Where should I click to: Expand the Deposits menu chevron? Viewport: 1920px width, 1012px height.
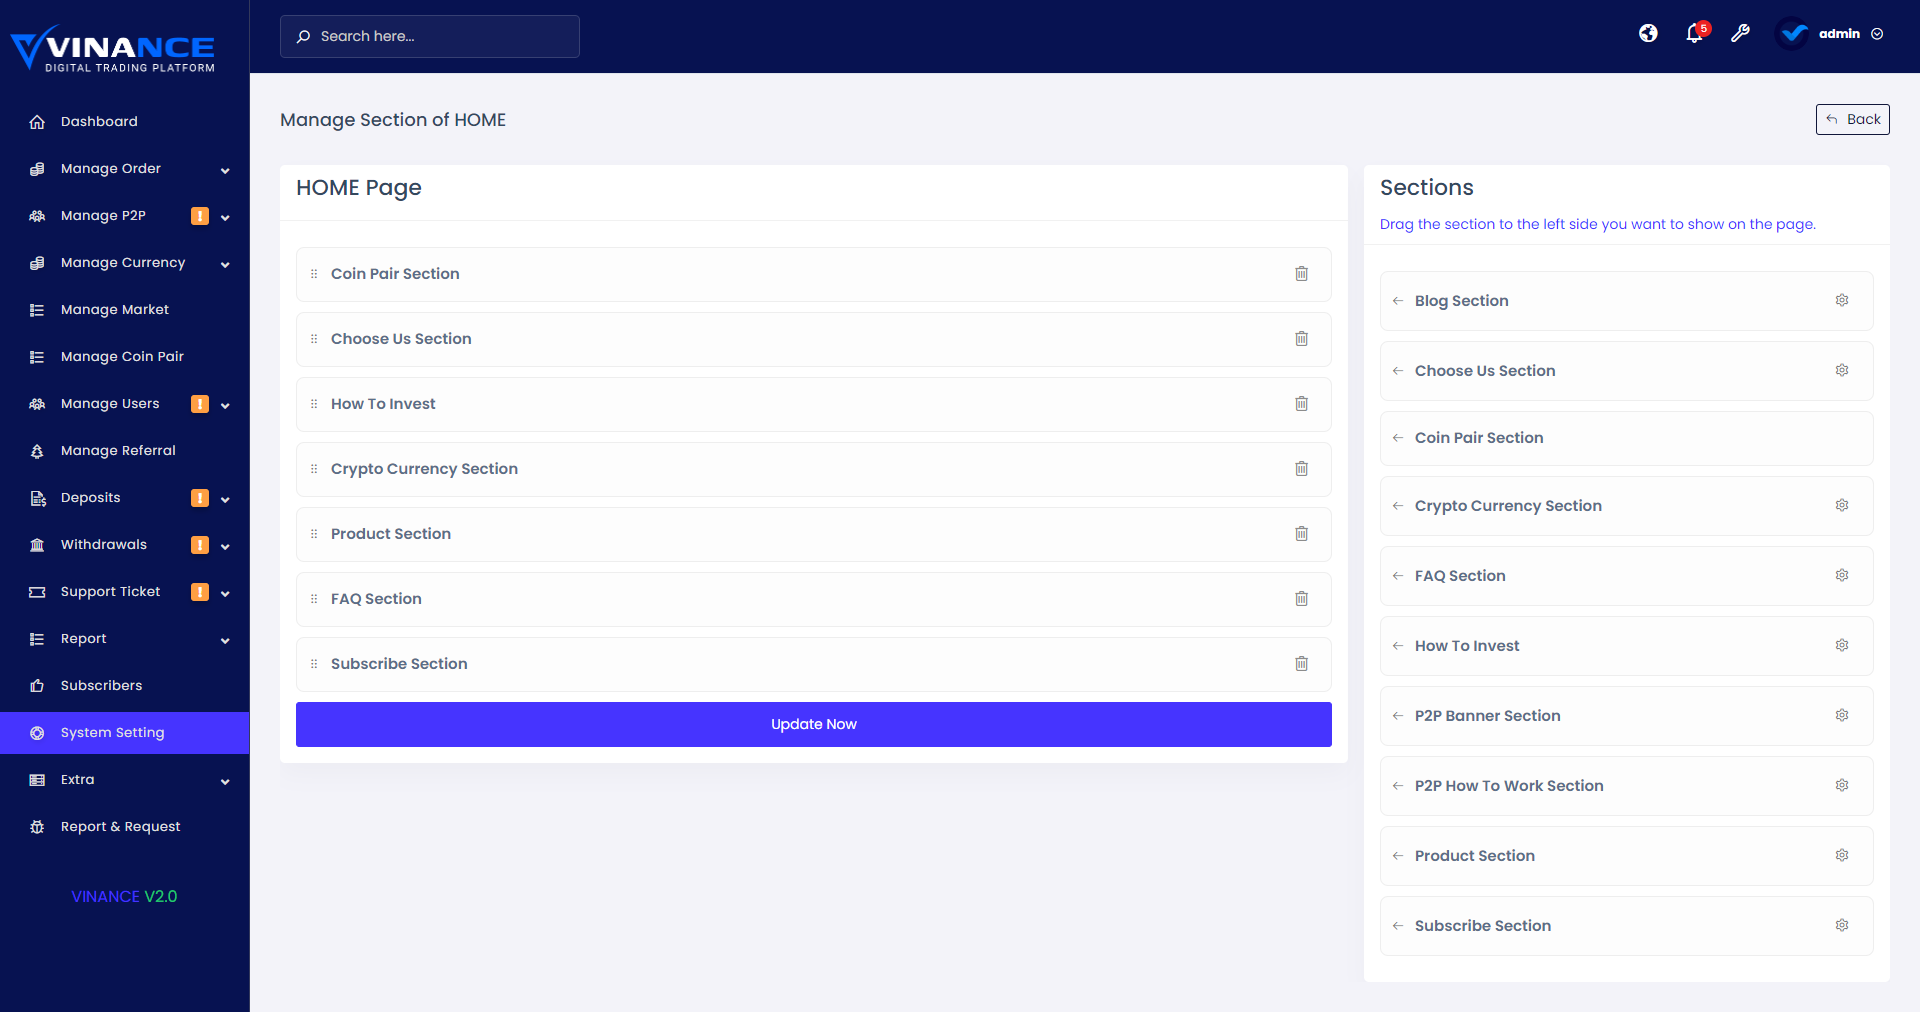tap(225, 499)
